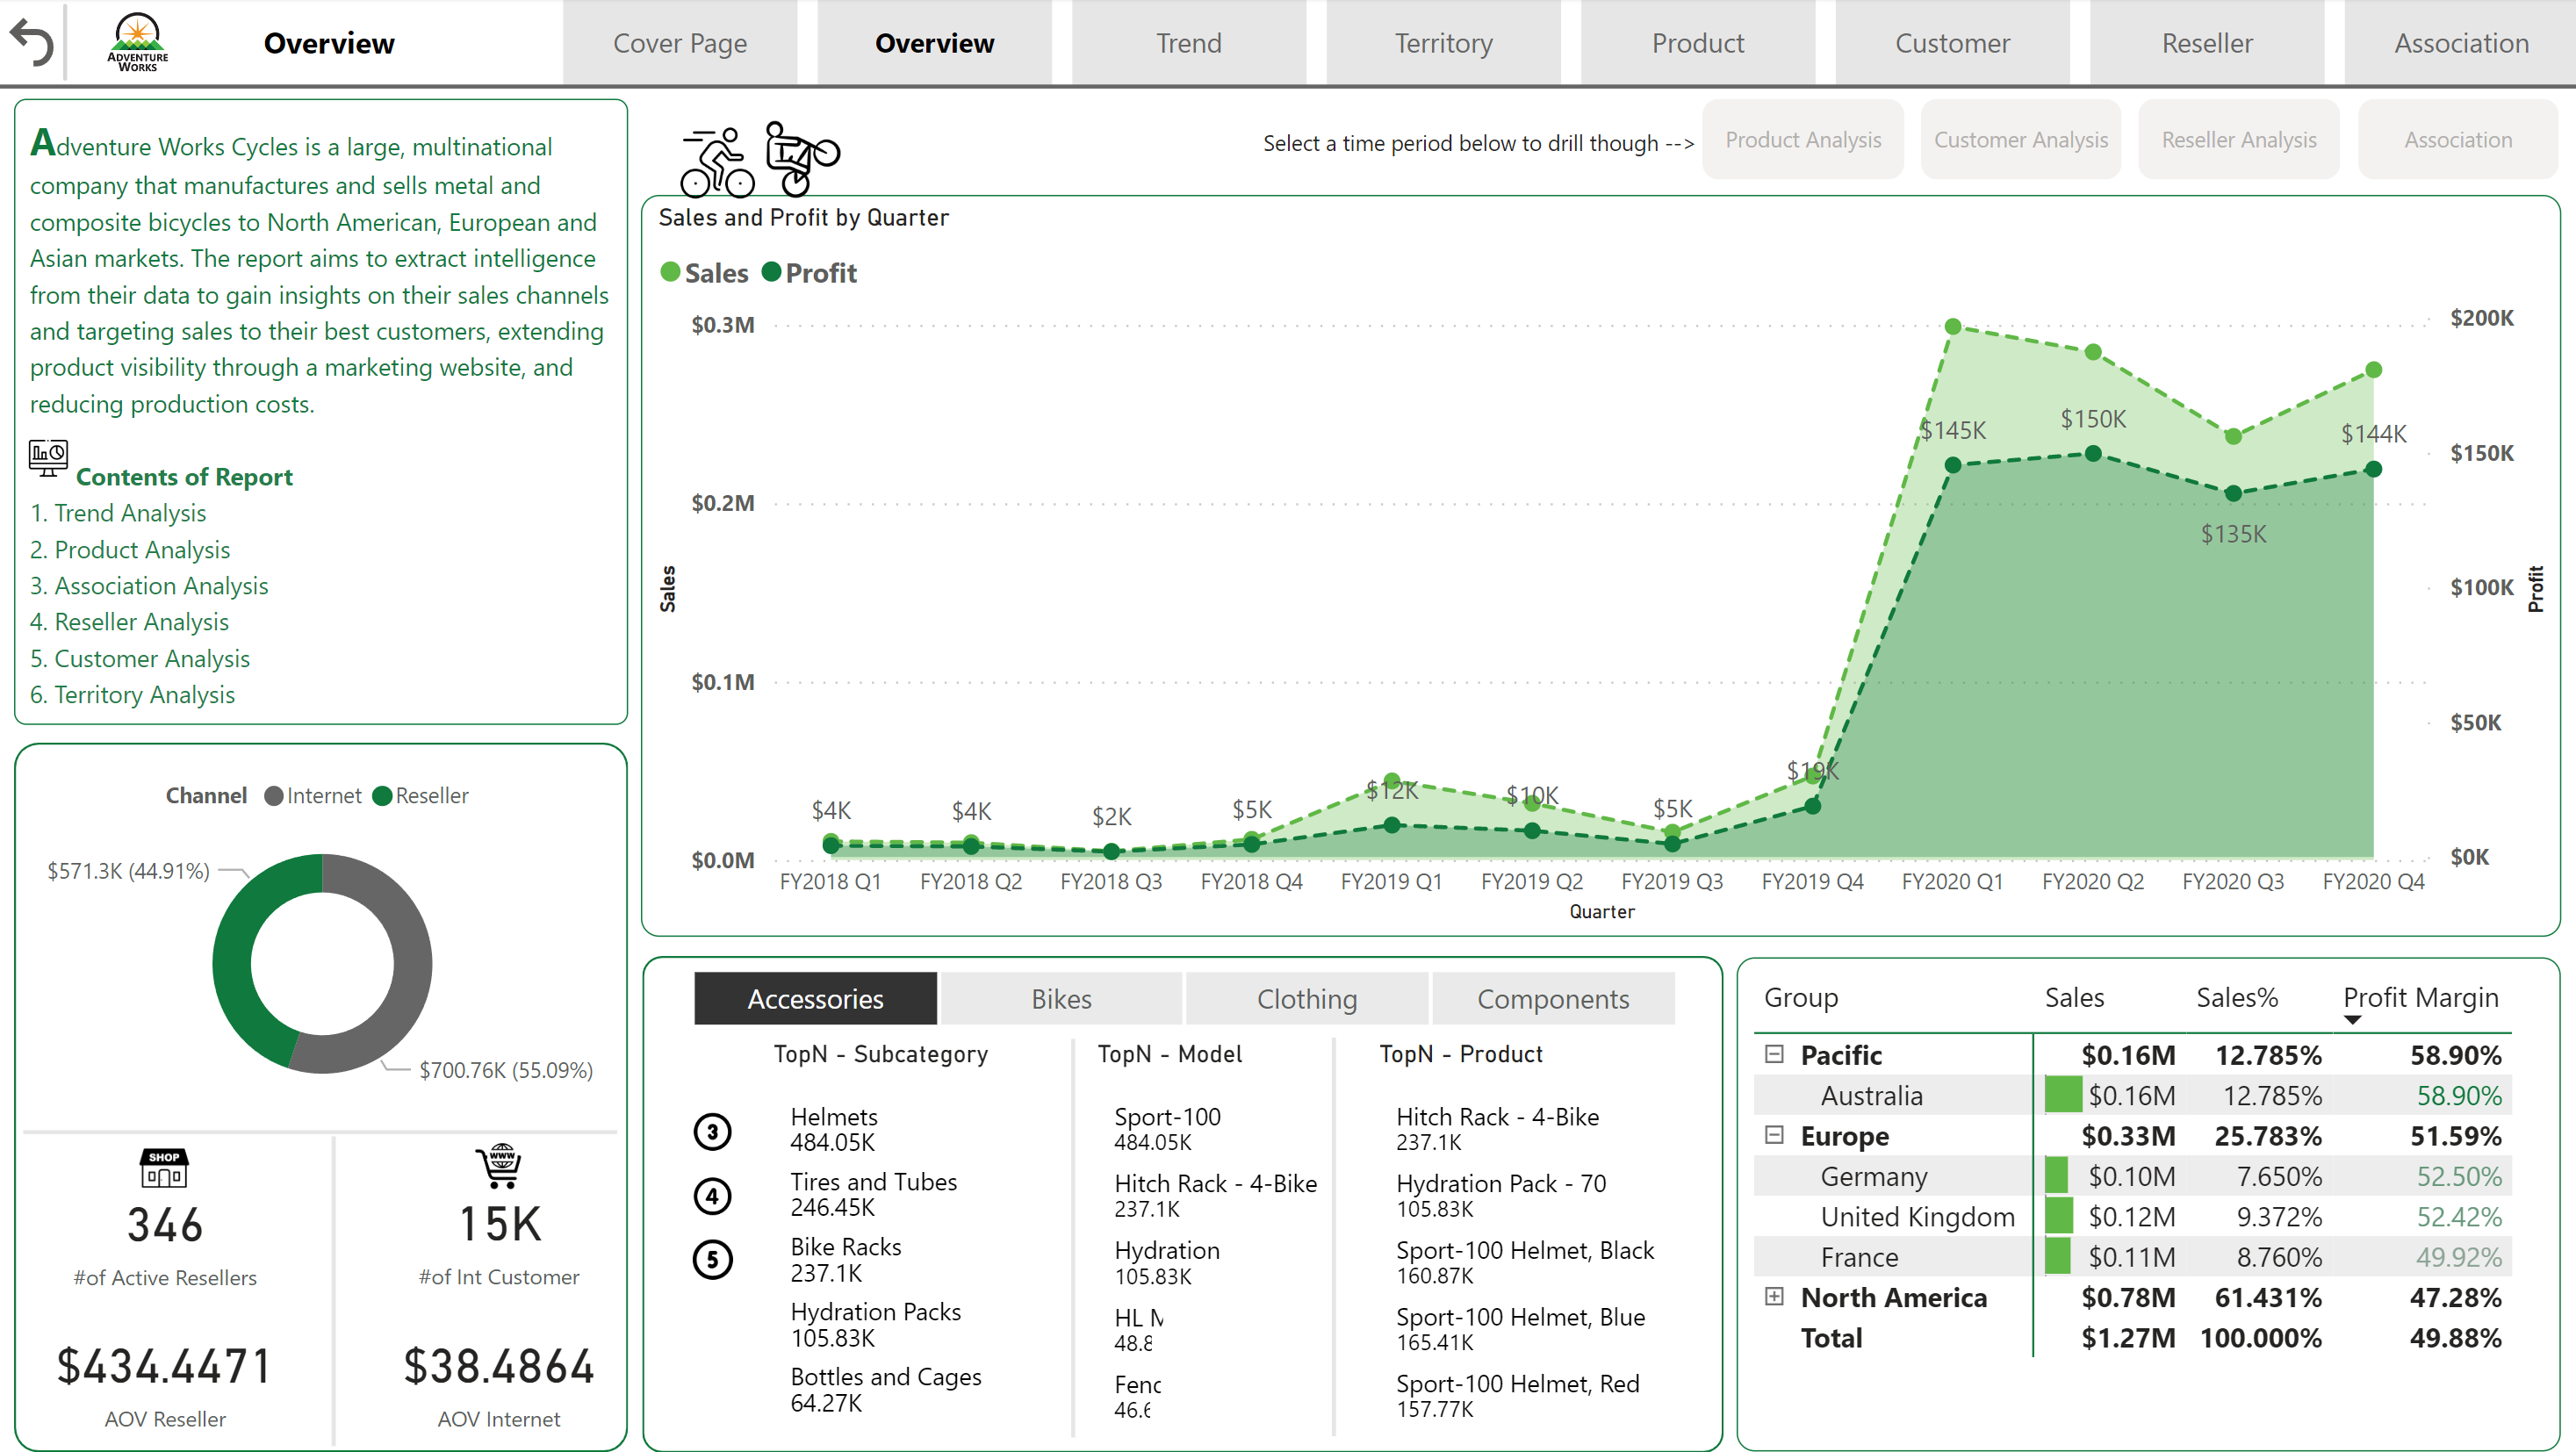Collapse the Europe group row

coord(1774,1135)
